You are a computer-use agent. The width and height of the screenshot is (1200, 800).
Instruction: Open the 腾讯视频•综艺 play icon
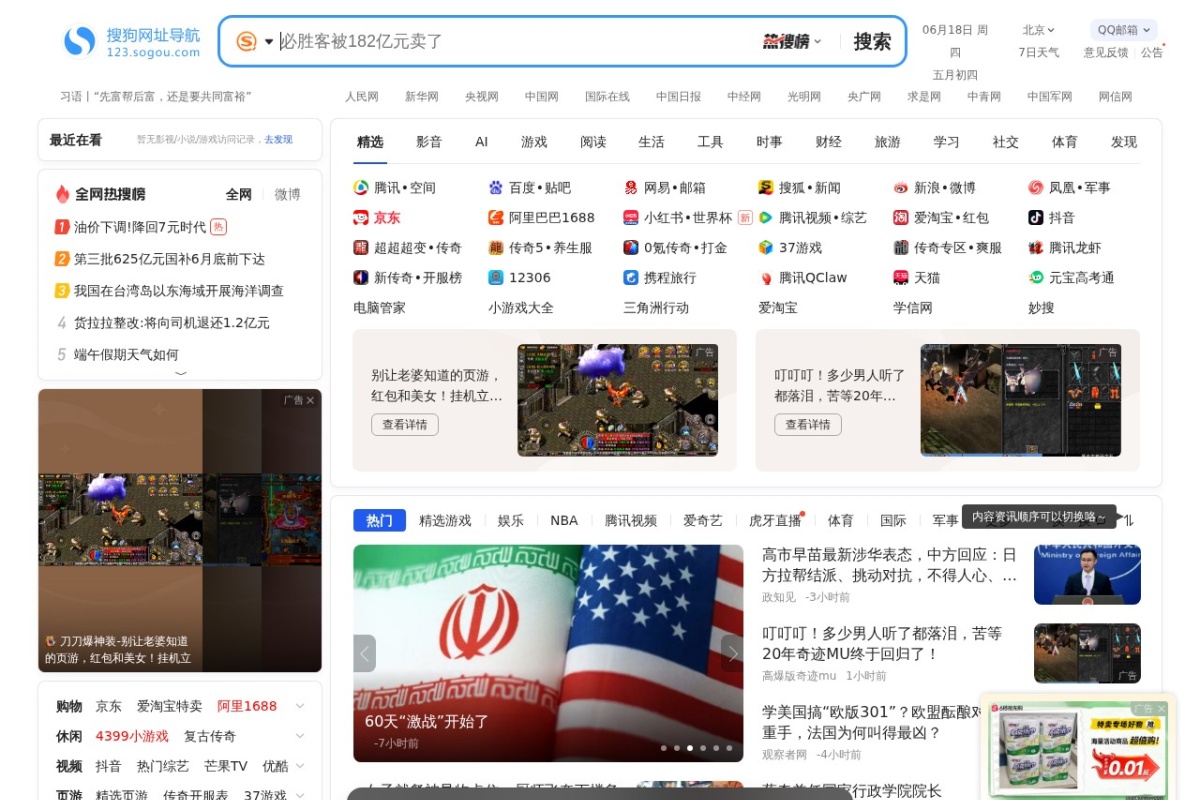coord(766,217)
